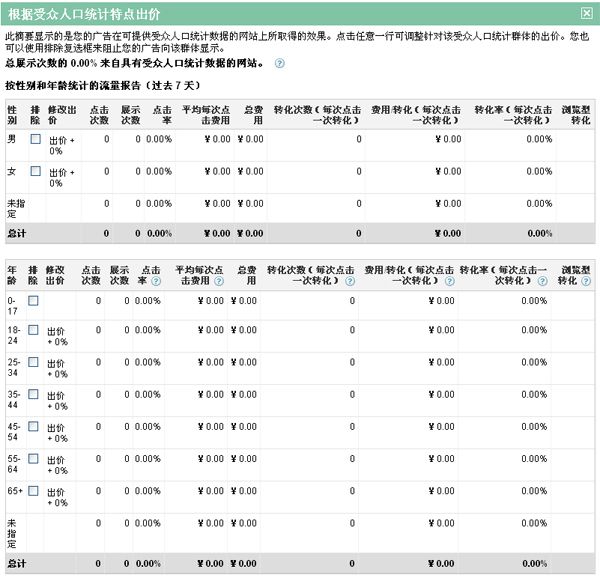Close the 根据受众人口统计特点出价 dialog
Viewport: 600px width, 578px height.
(x=585, y=12)
